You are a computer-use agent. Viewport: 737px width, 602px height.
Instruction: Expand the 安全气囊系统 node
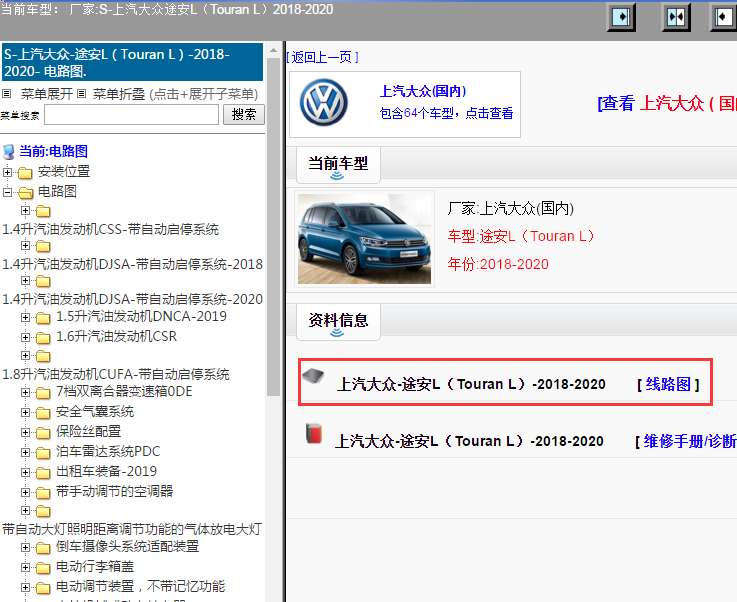click(25, 413)
